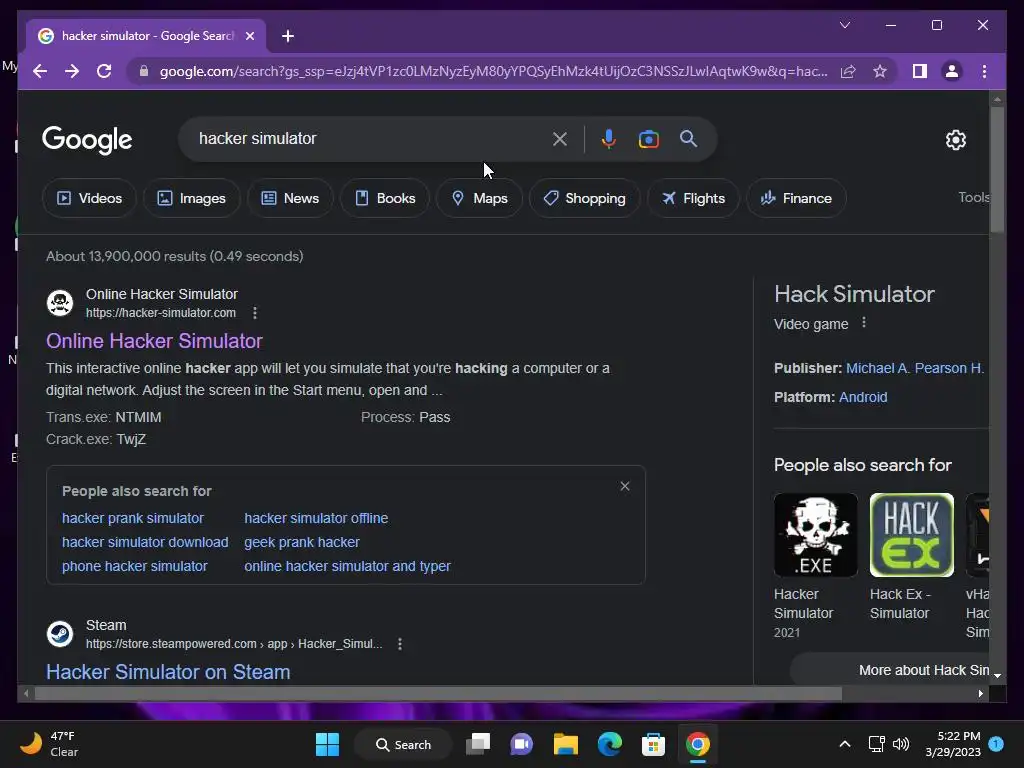Go forward in browser history
This screenshot has height=768, width=1024.
pos(72,71)
